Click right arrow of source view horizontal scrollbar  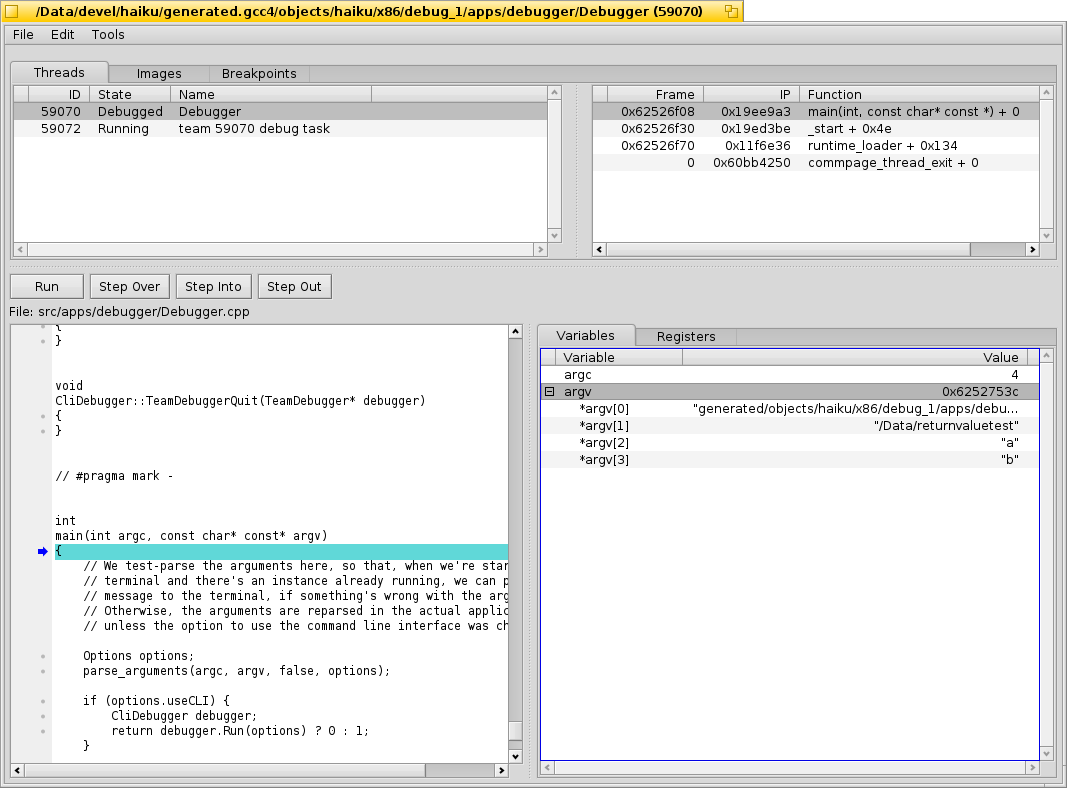pyautogui.click(x=502, y=770)
